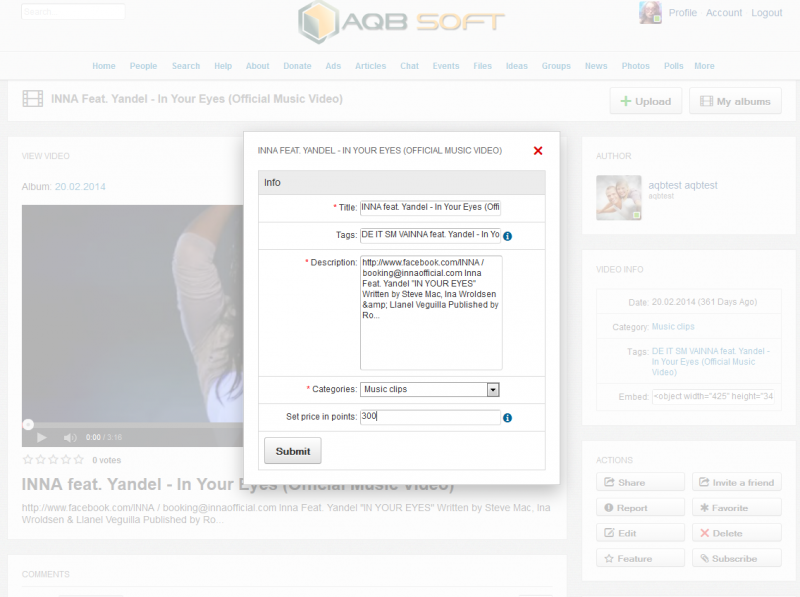Open the Events section
The height and width of the screenshot is (597, 800).
pos(446,66)
